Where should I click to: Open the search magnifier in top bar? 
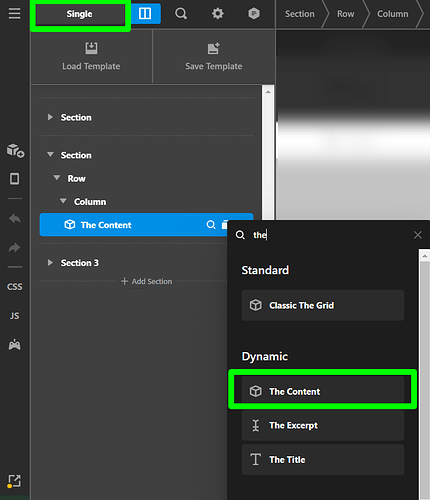[x=181, y=14]
